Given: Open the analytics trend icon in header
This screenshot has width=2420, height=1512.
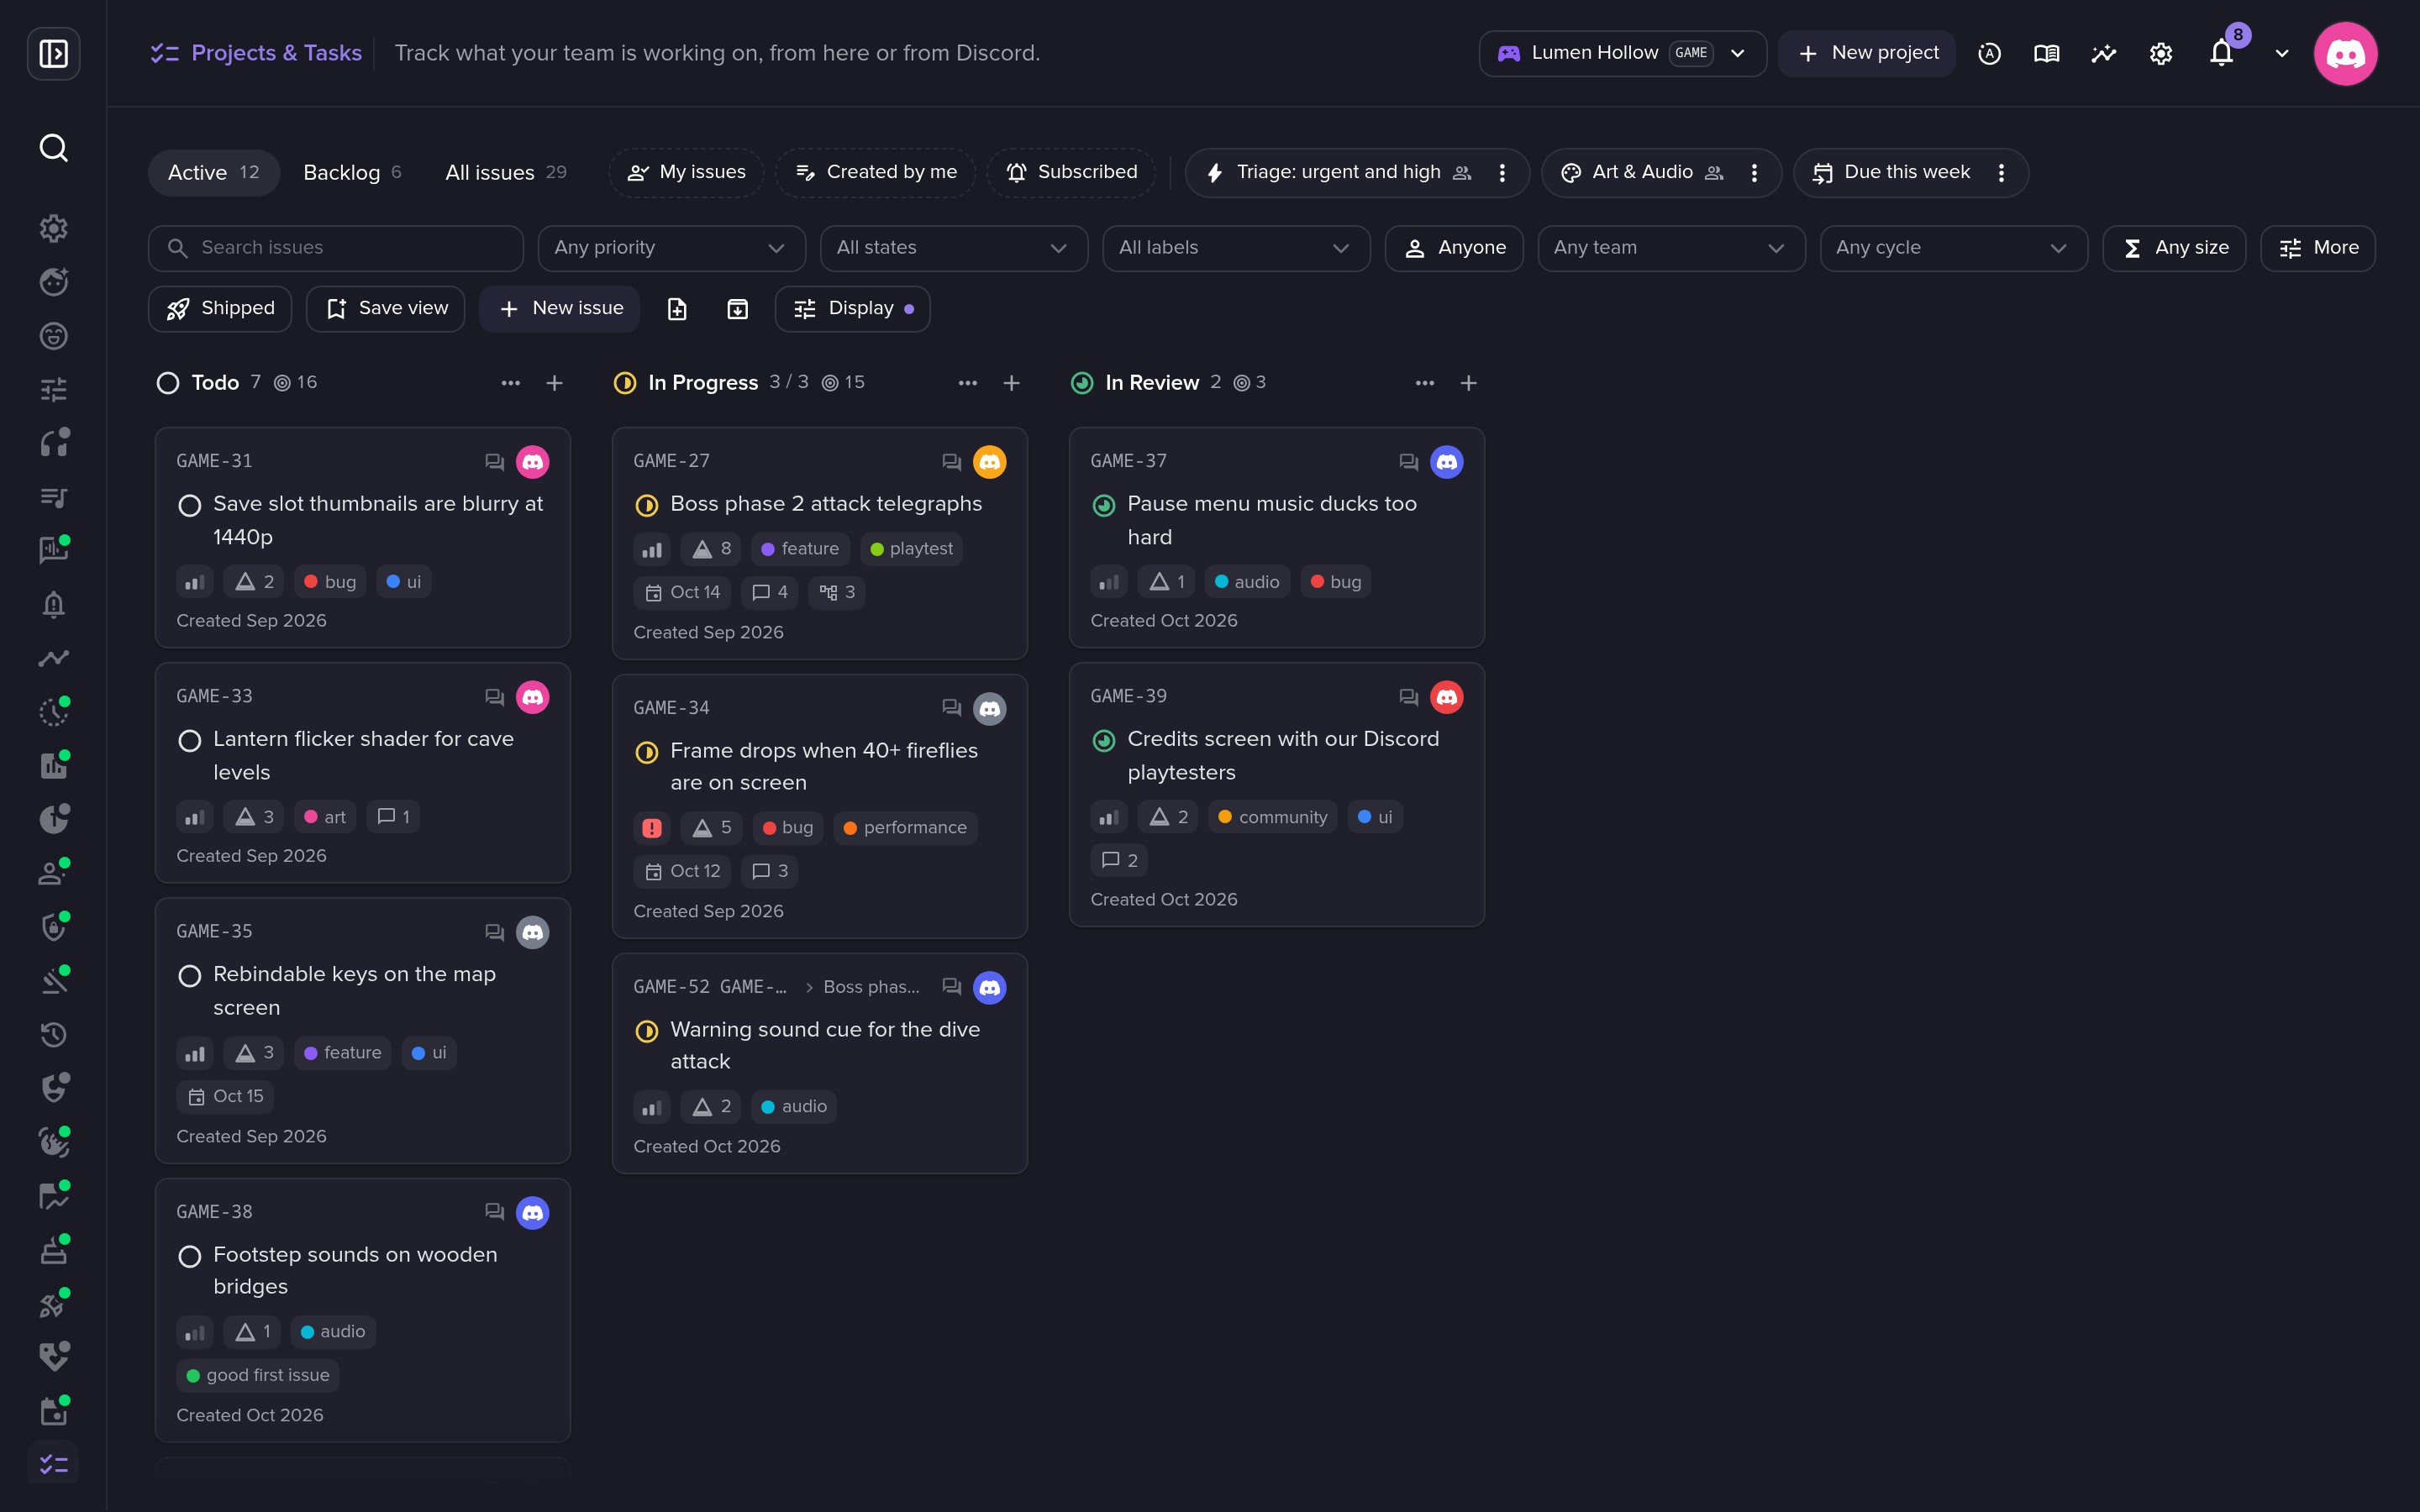Looking at the screenshot, I should (x=2103, y=53).
